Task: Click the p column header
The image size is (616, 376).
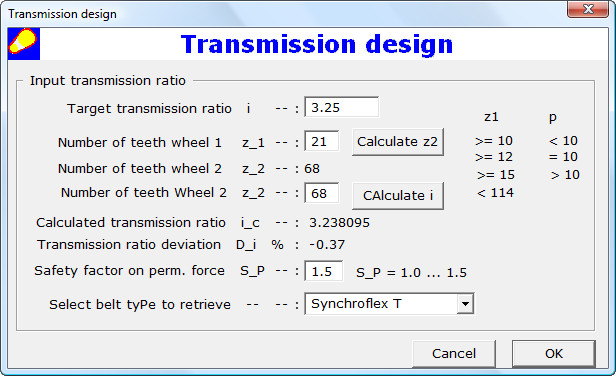Action: click(553, 117)
